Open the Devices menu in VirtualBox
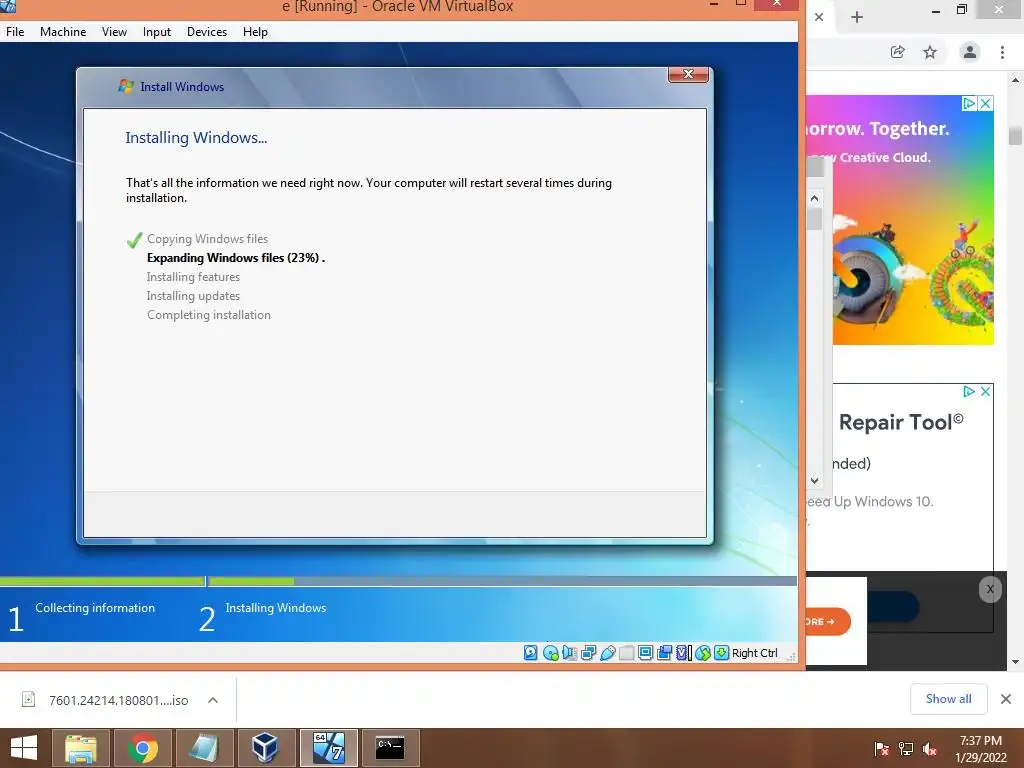The width and height of the screenshot is (1024, 768). (207, 31)
